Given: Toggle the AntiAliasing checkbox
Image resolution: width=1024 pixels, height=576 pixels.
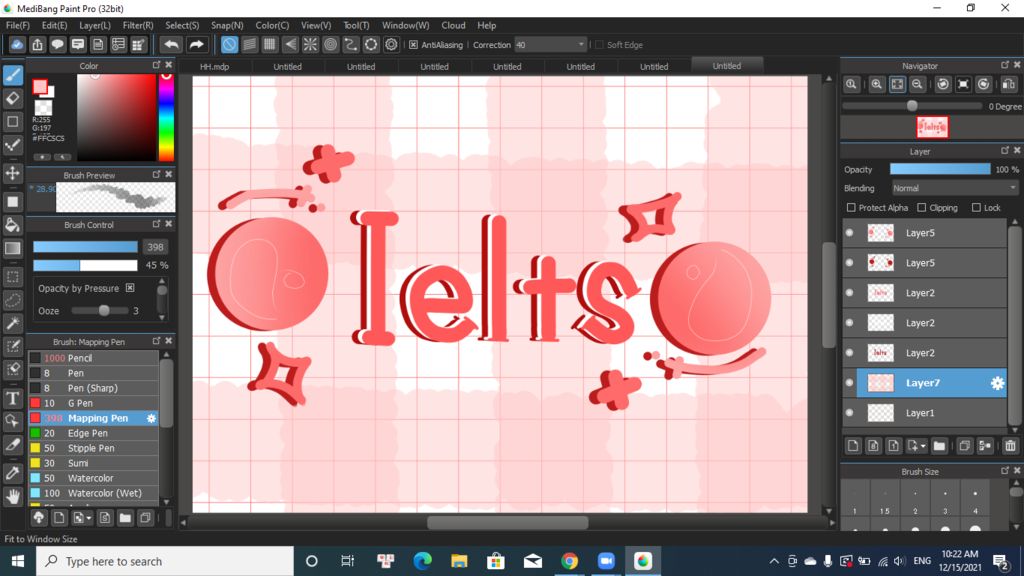Looking at the screenshot, I should pos(413,44).
